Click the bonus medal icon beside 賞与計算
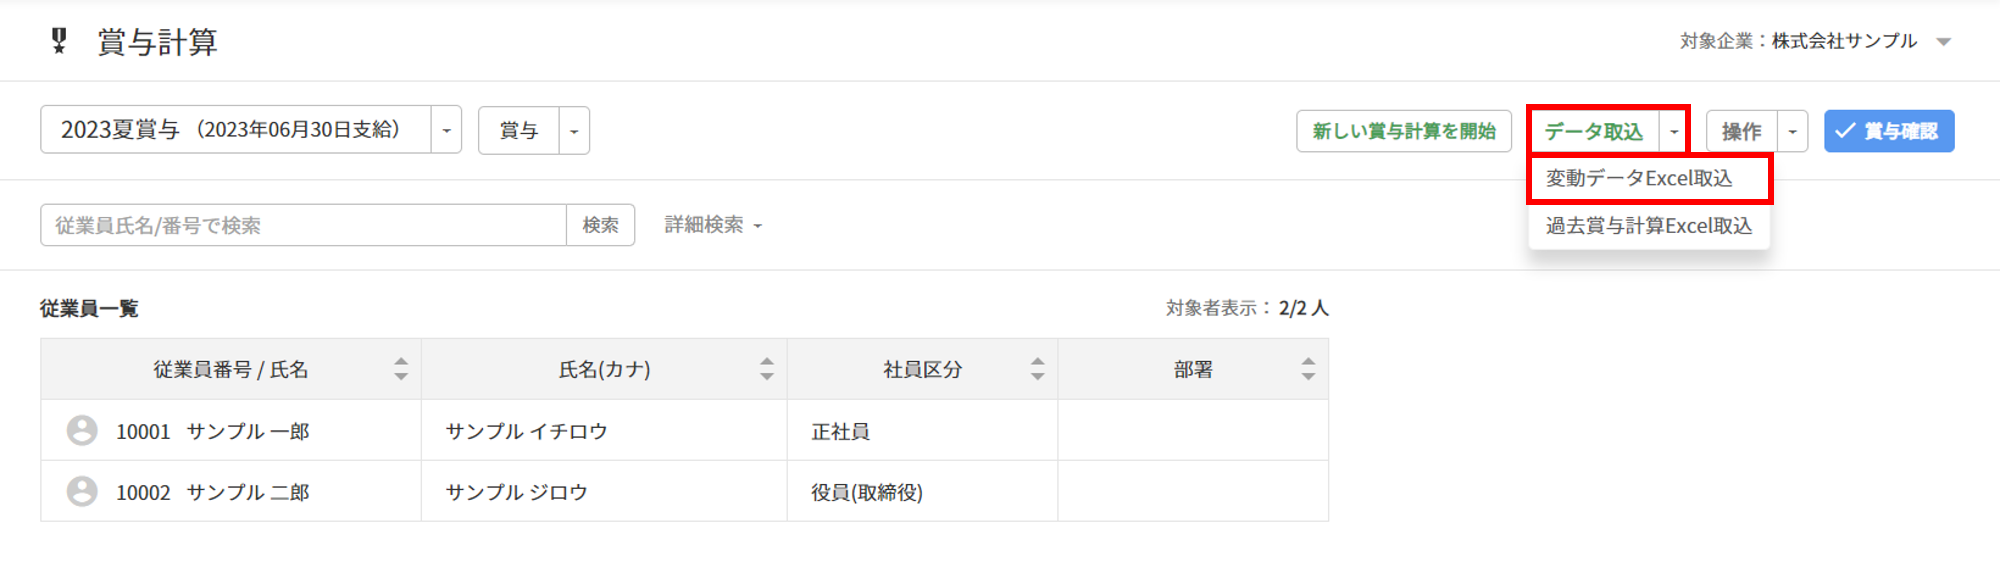The height and width of the screenshot is (573, 2000). click(59, 41)
